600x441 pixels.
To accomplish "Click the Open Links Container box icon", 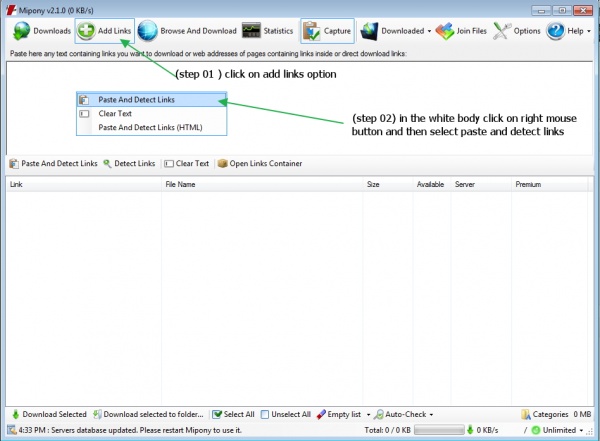I will (x=222, y=163).
